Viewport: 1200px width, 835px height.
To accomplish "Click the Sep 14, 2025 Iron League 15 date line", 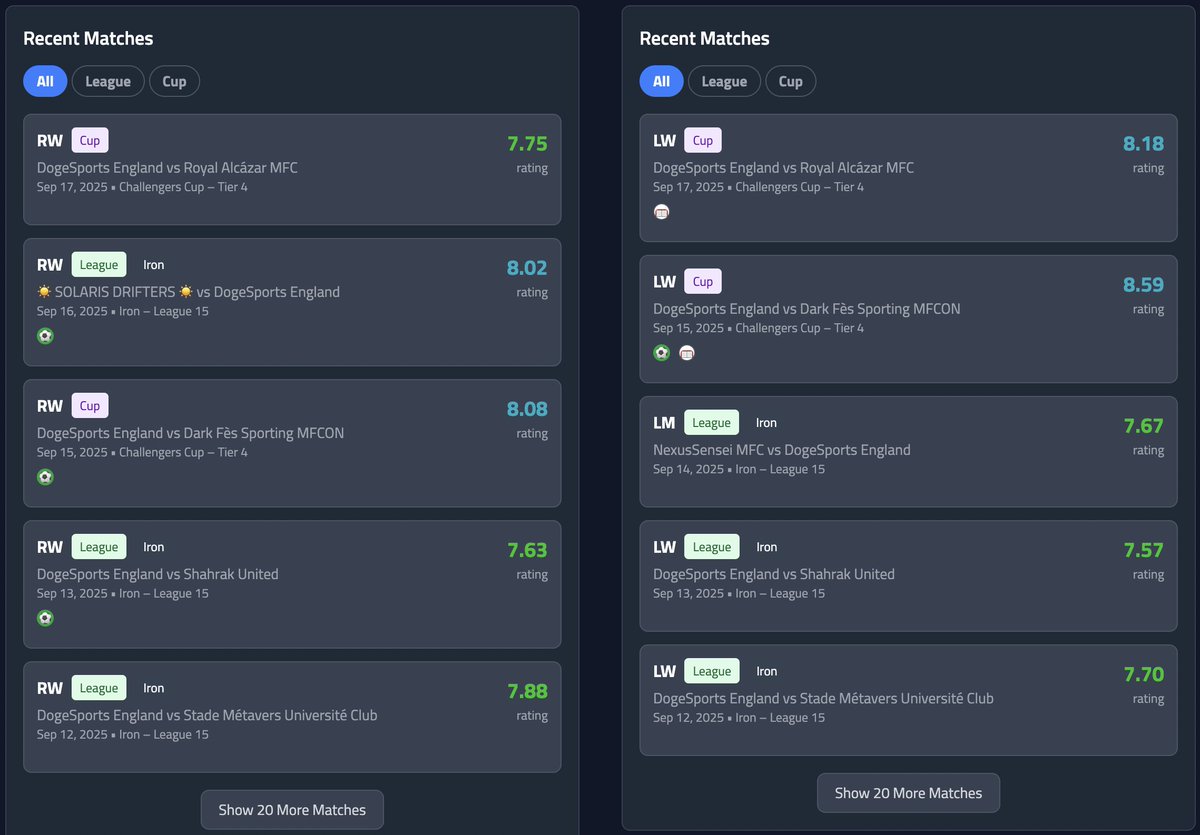I will tap(739, 469).
